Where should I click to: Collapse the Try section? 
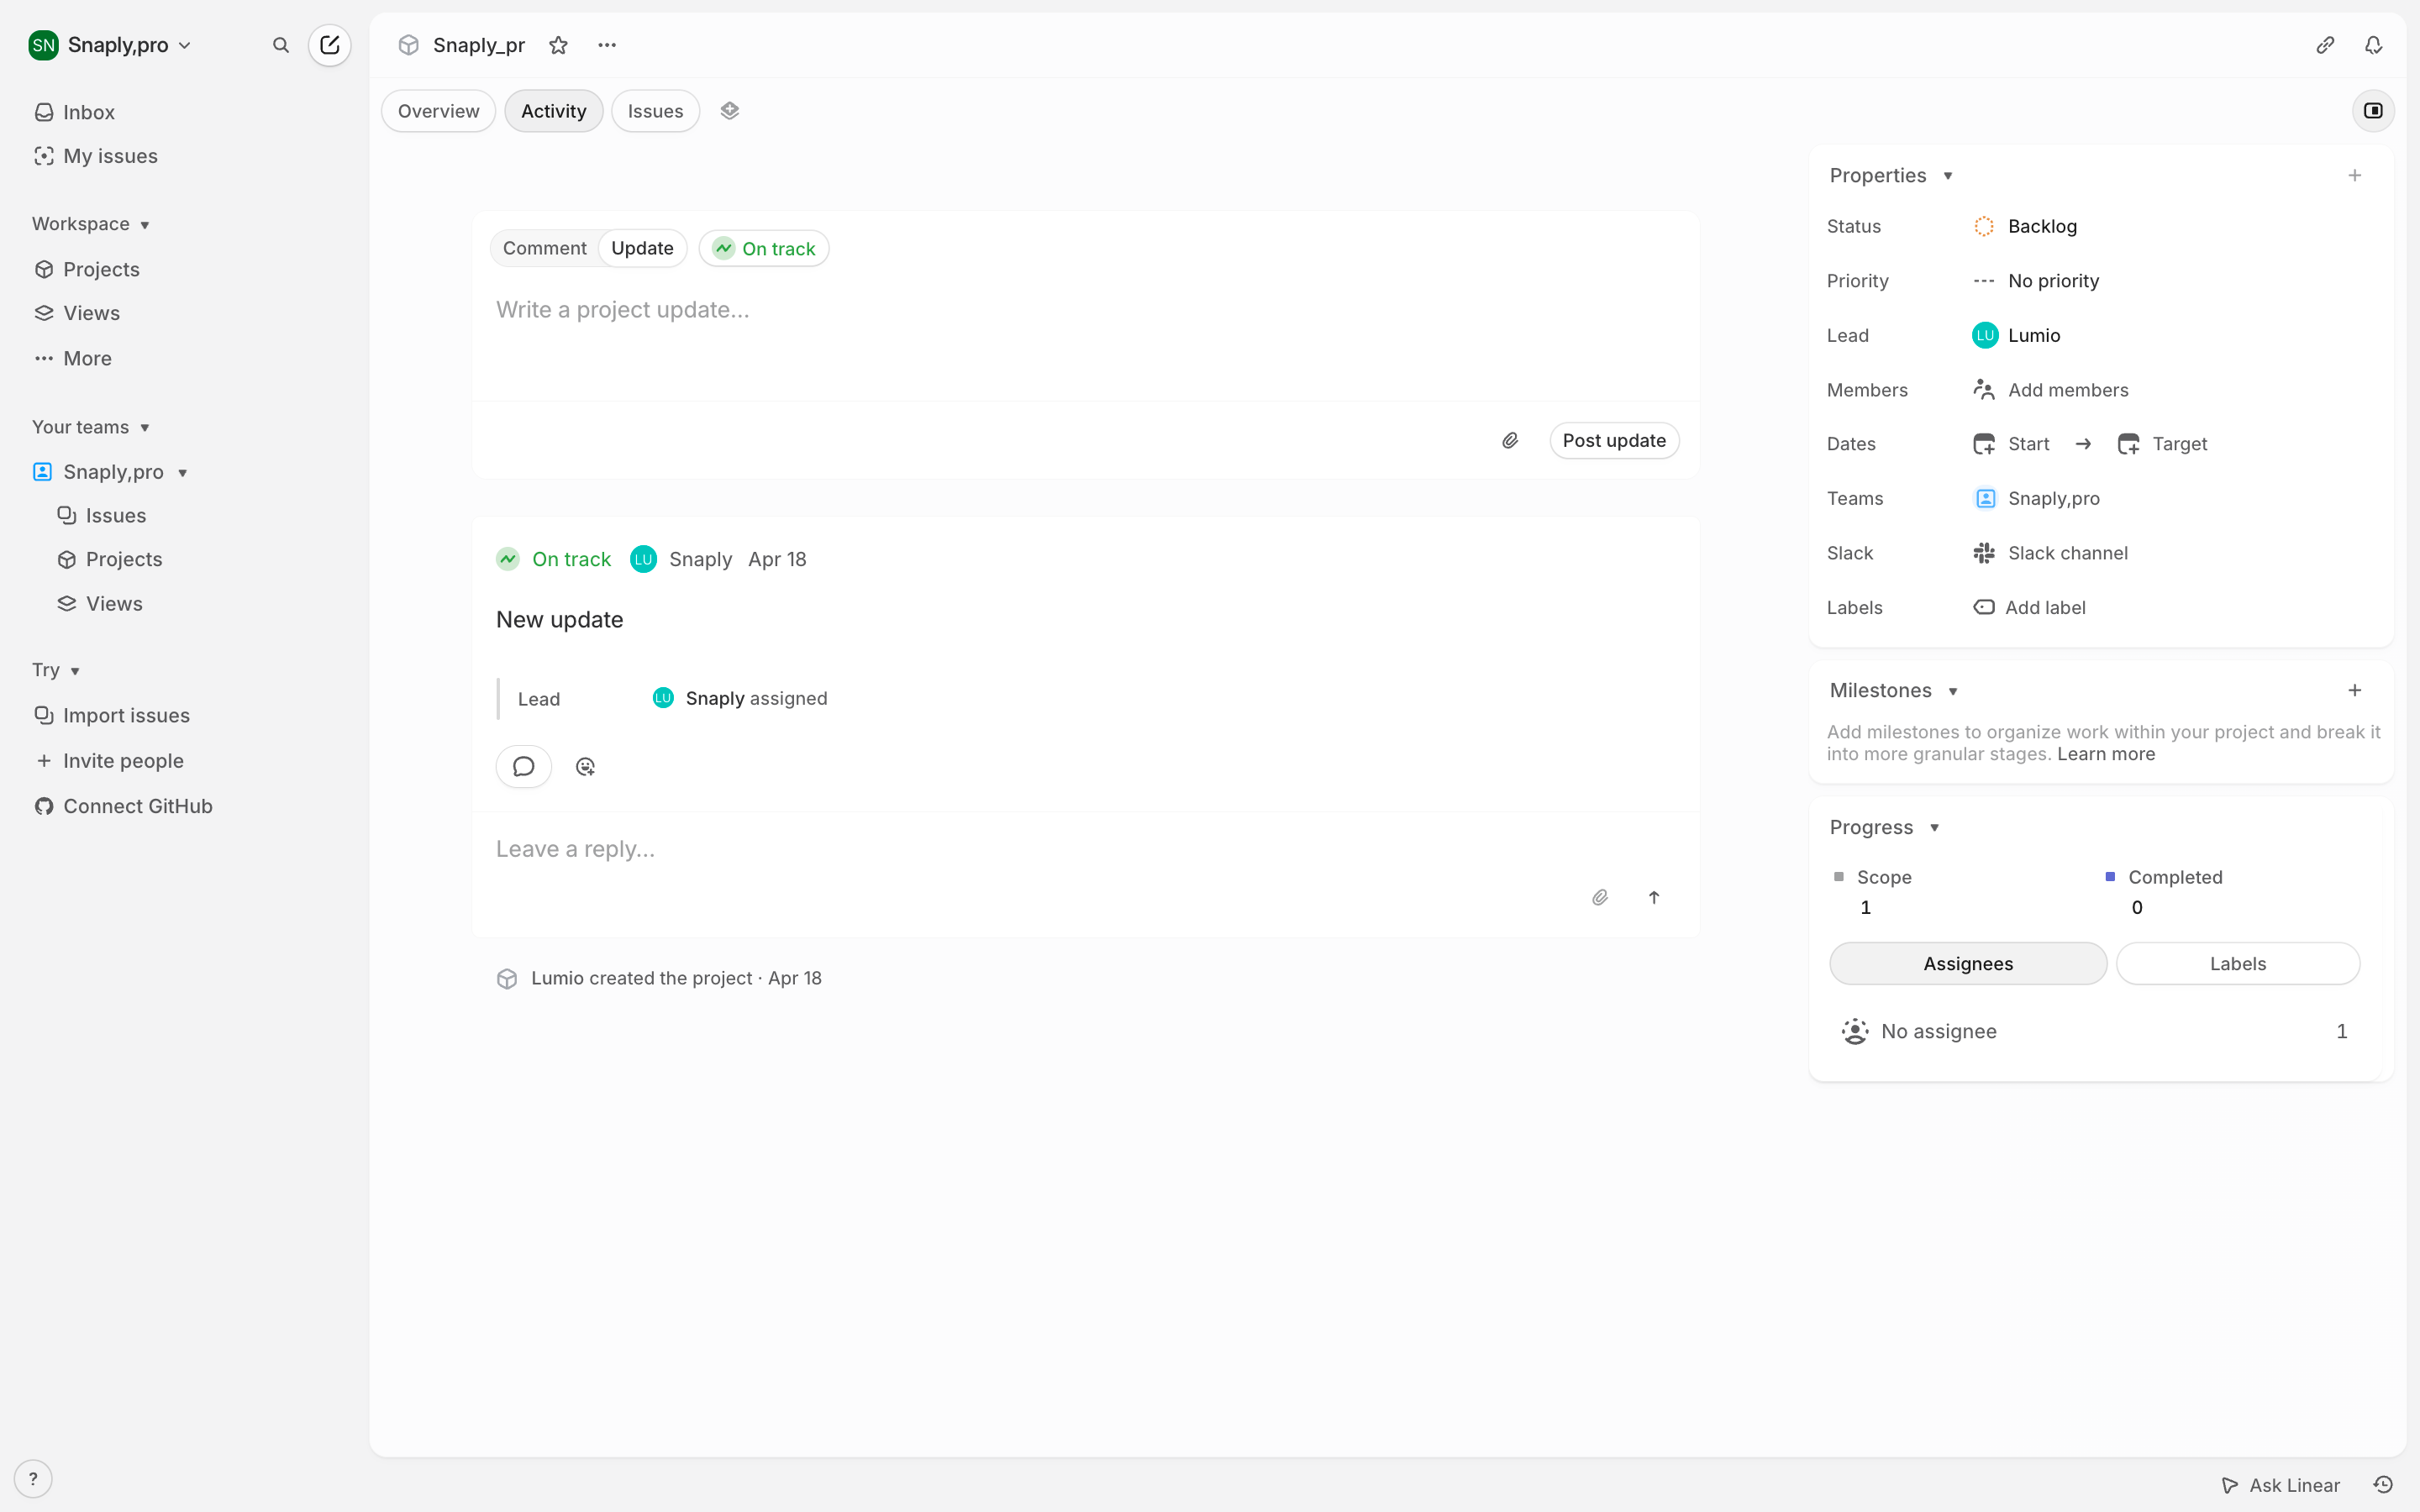(x=56, y=670)
